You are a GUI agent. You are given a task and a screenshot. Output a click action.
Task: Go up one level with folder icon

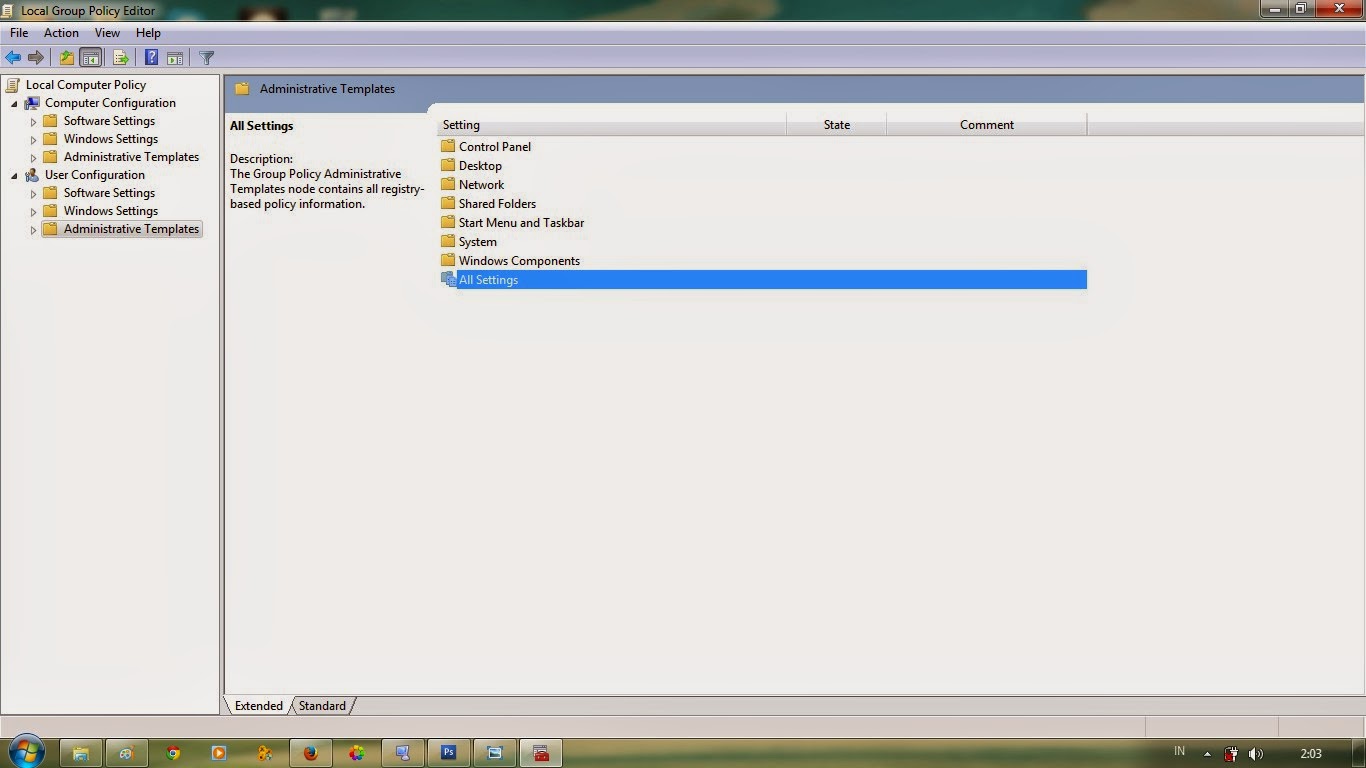pyautogui.click(x=66, y=58)
